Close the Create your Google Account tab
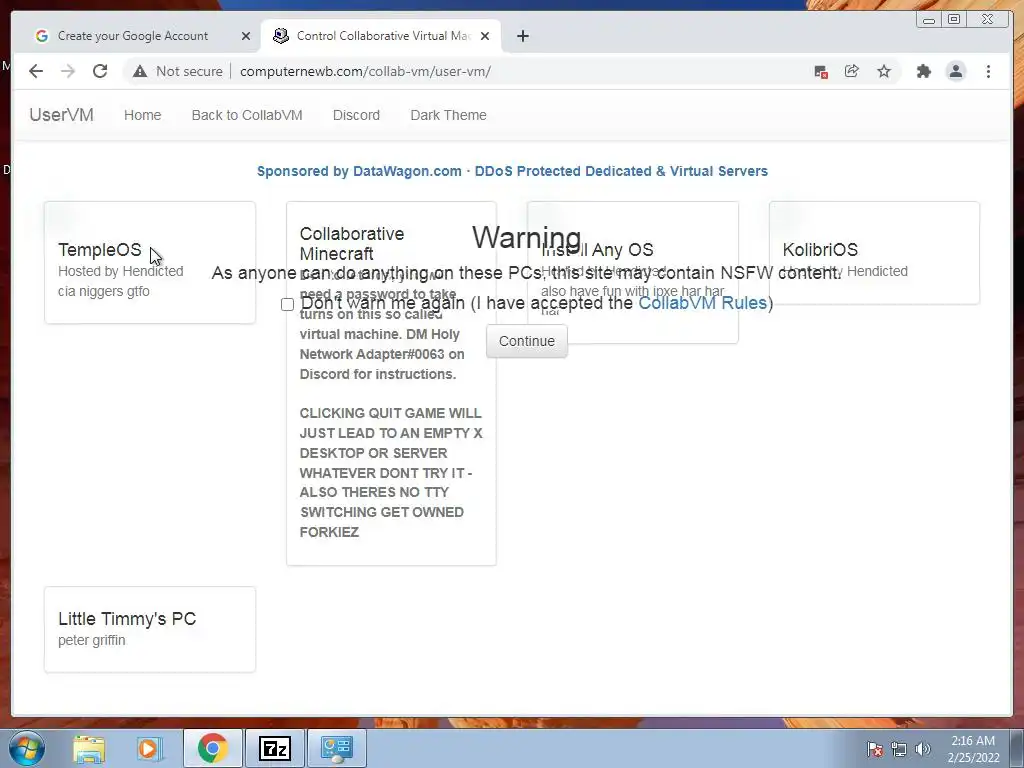The height and width of the screenshot is (768, 1024). (x=246, y=36)
